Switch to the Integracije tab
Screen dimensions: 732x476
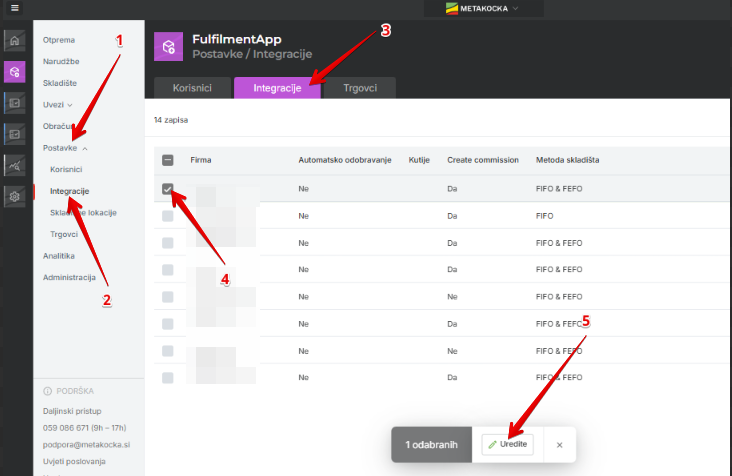277,88
